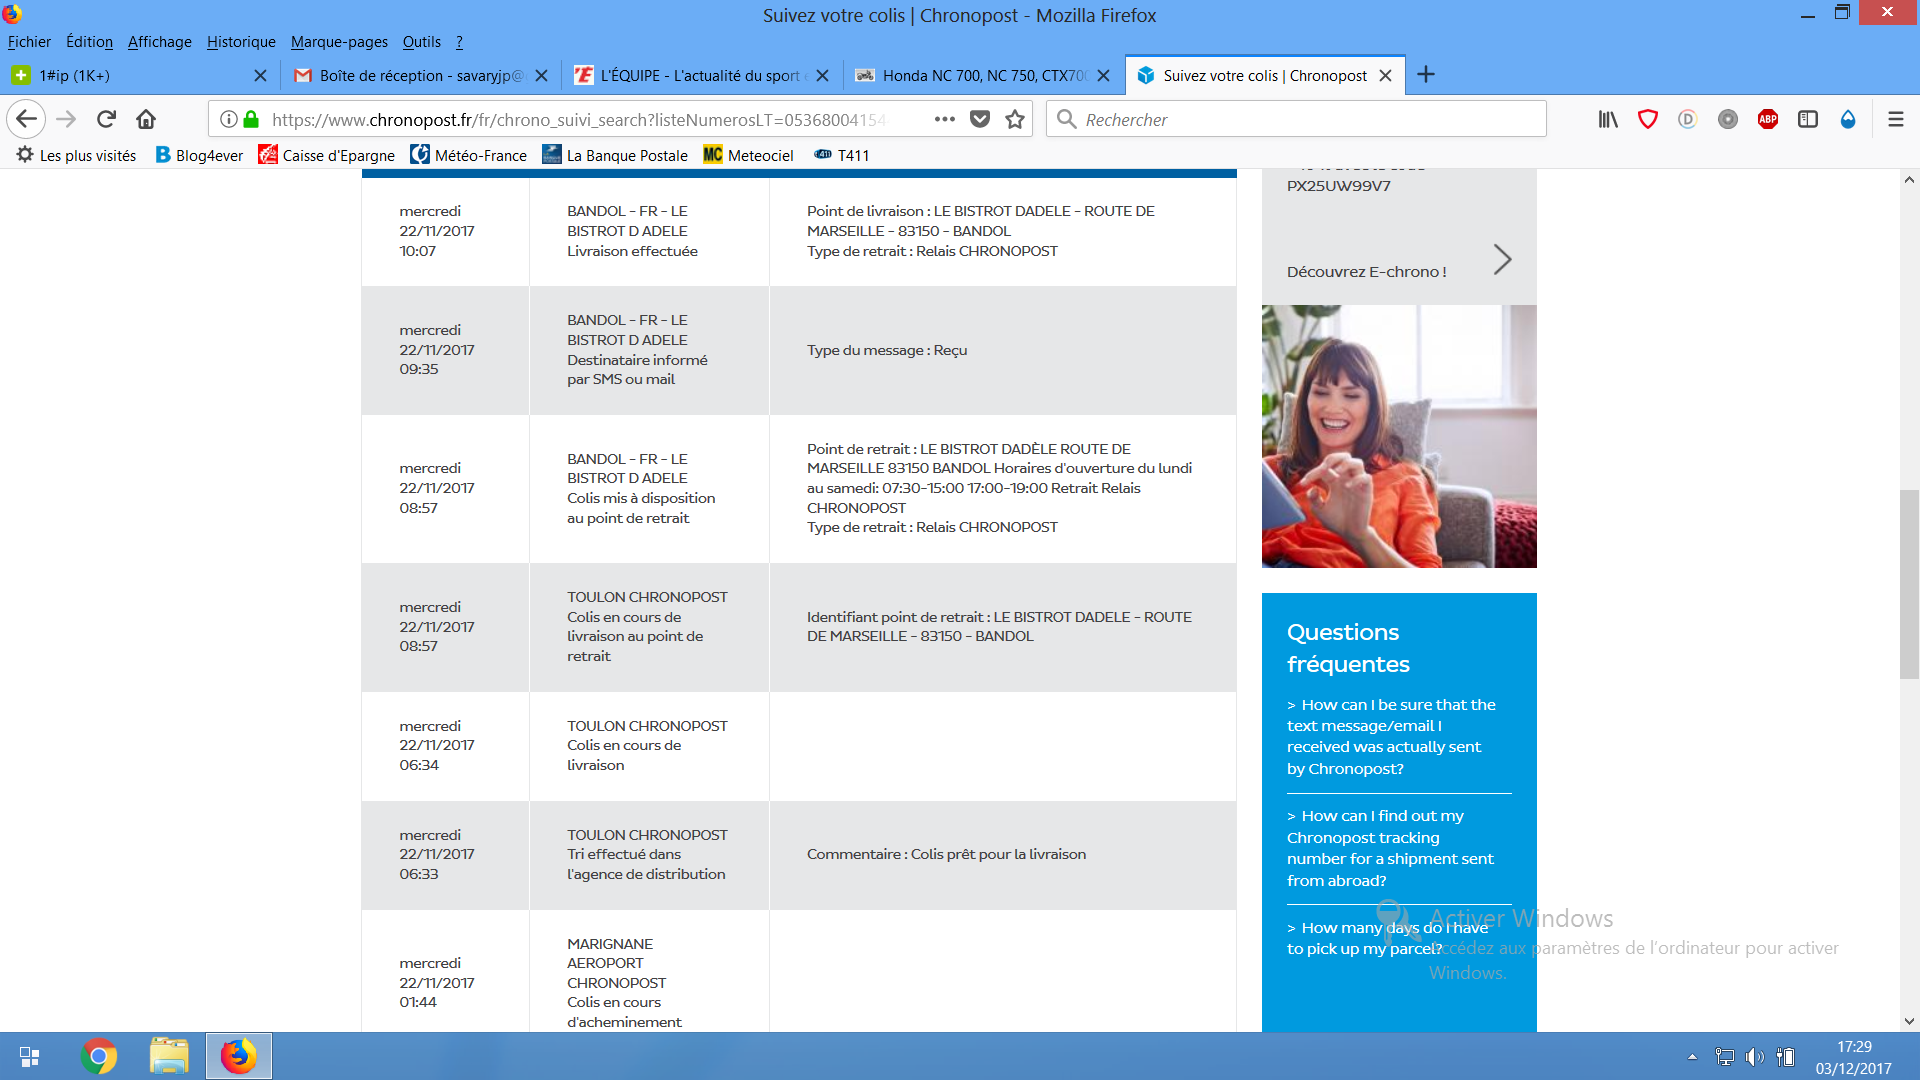Image resolution: width=1920 pixels, height=1080 pixels.
Task: Show hidden system tray icons
Action: point(1692,1056)
